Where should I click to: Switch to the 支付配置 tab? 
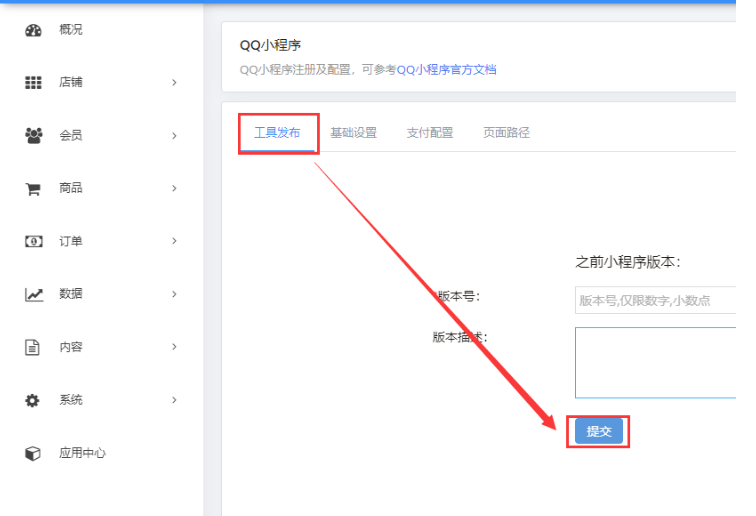pos(430,133)
